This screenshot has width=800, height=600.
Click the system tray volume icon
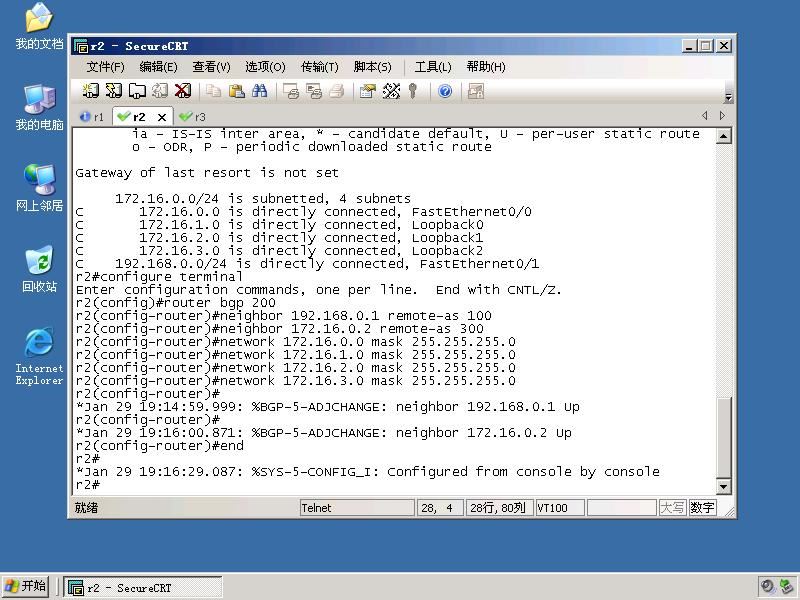[767, 587]
